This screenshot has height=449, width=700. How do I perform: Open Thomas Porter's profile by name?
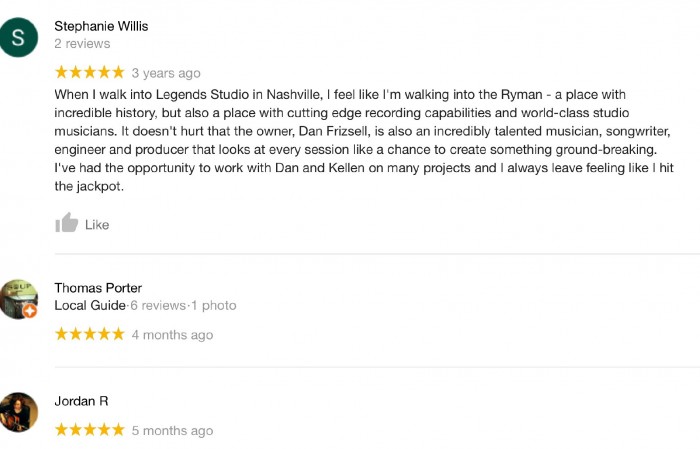click(x=98, y=288)
